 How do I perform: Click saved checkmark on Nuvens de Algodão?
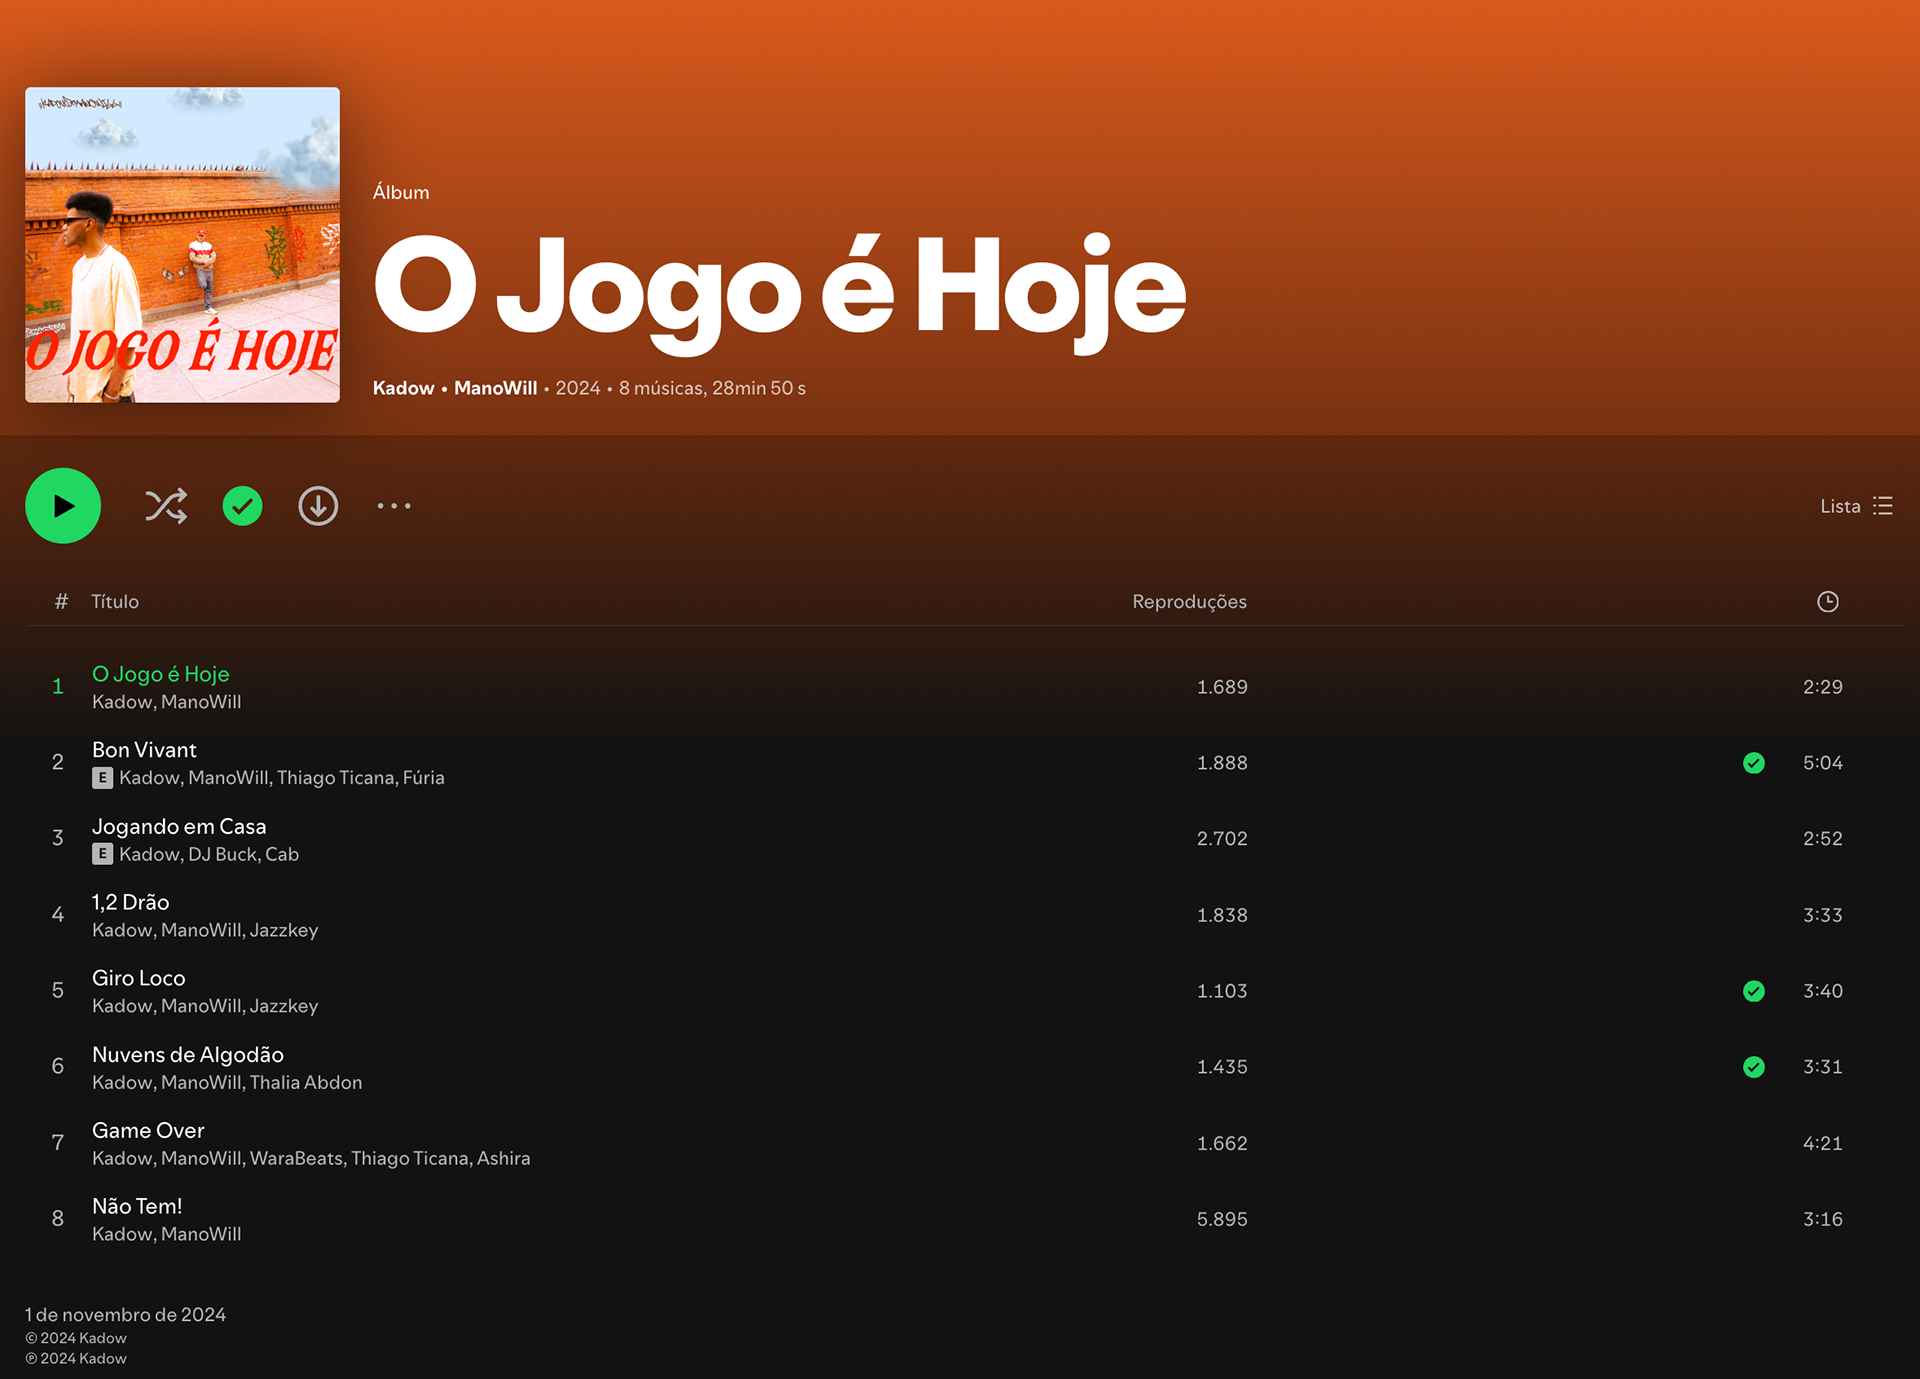tap(1754, 1067)
